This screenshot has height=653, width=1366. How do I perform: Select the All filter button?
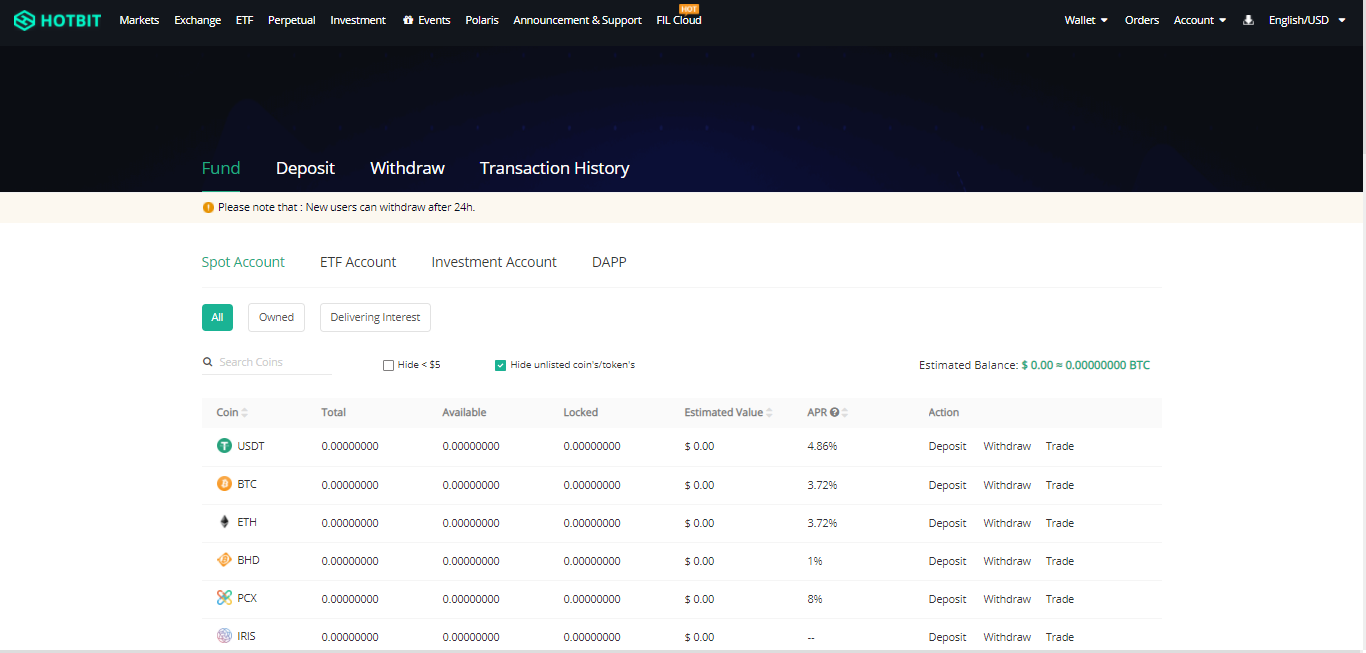coord(217,317)
